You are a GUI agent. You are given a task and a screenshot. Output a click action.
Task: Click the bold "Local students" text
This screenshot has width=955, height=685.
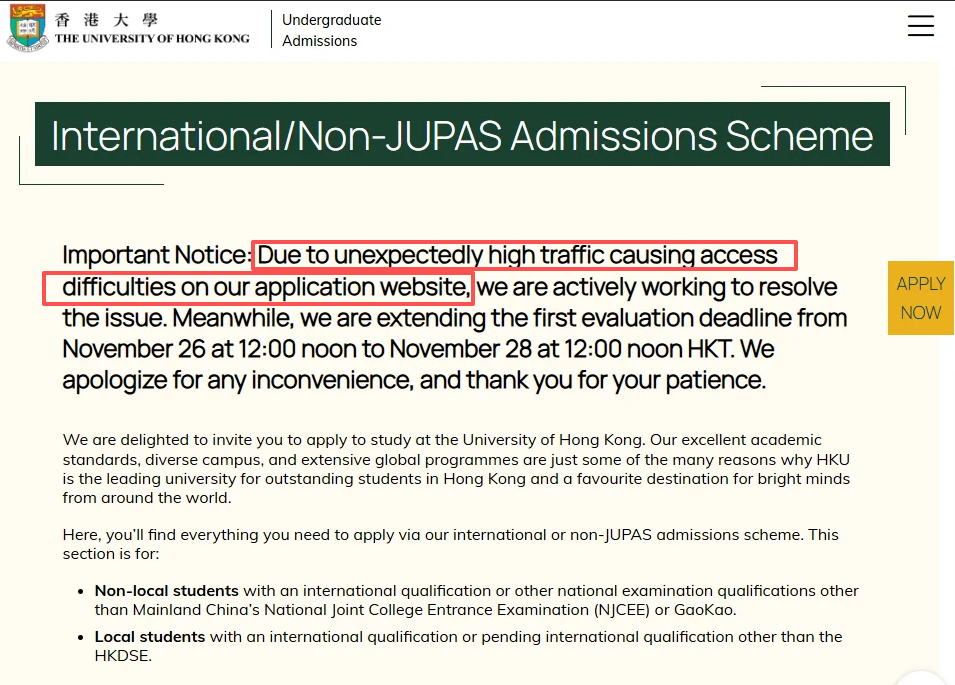pyautogui.click(x=150, y=637)
